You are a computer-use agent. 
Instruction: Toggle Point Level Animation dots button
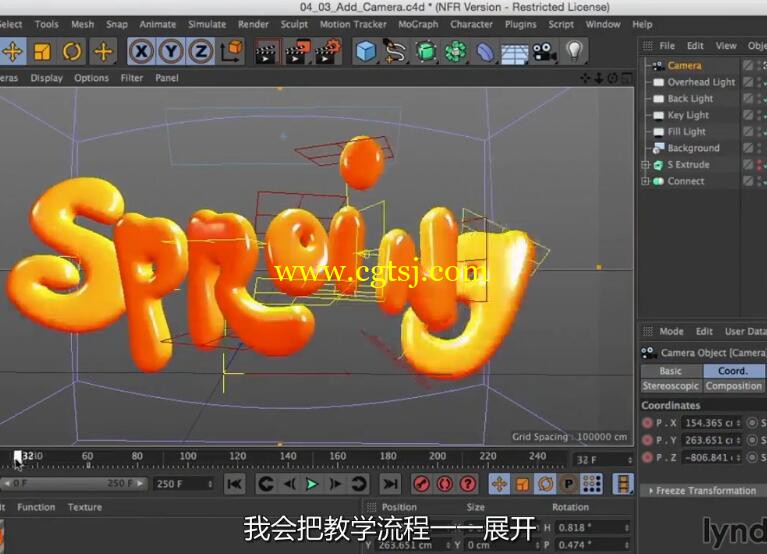[592, 484]
